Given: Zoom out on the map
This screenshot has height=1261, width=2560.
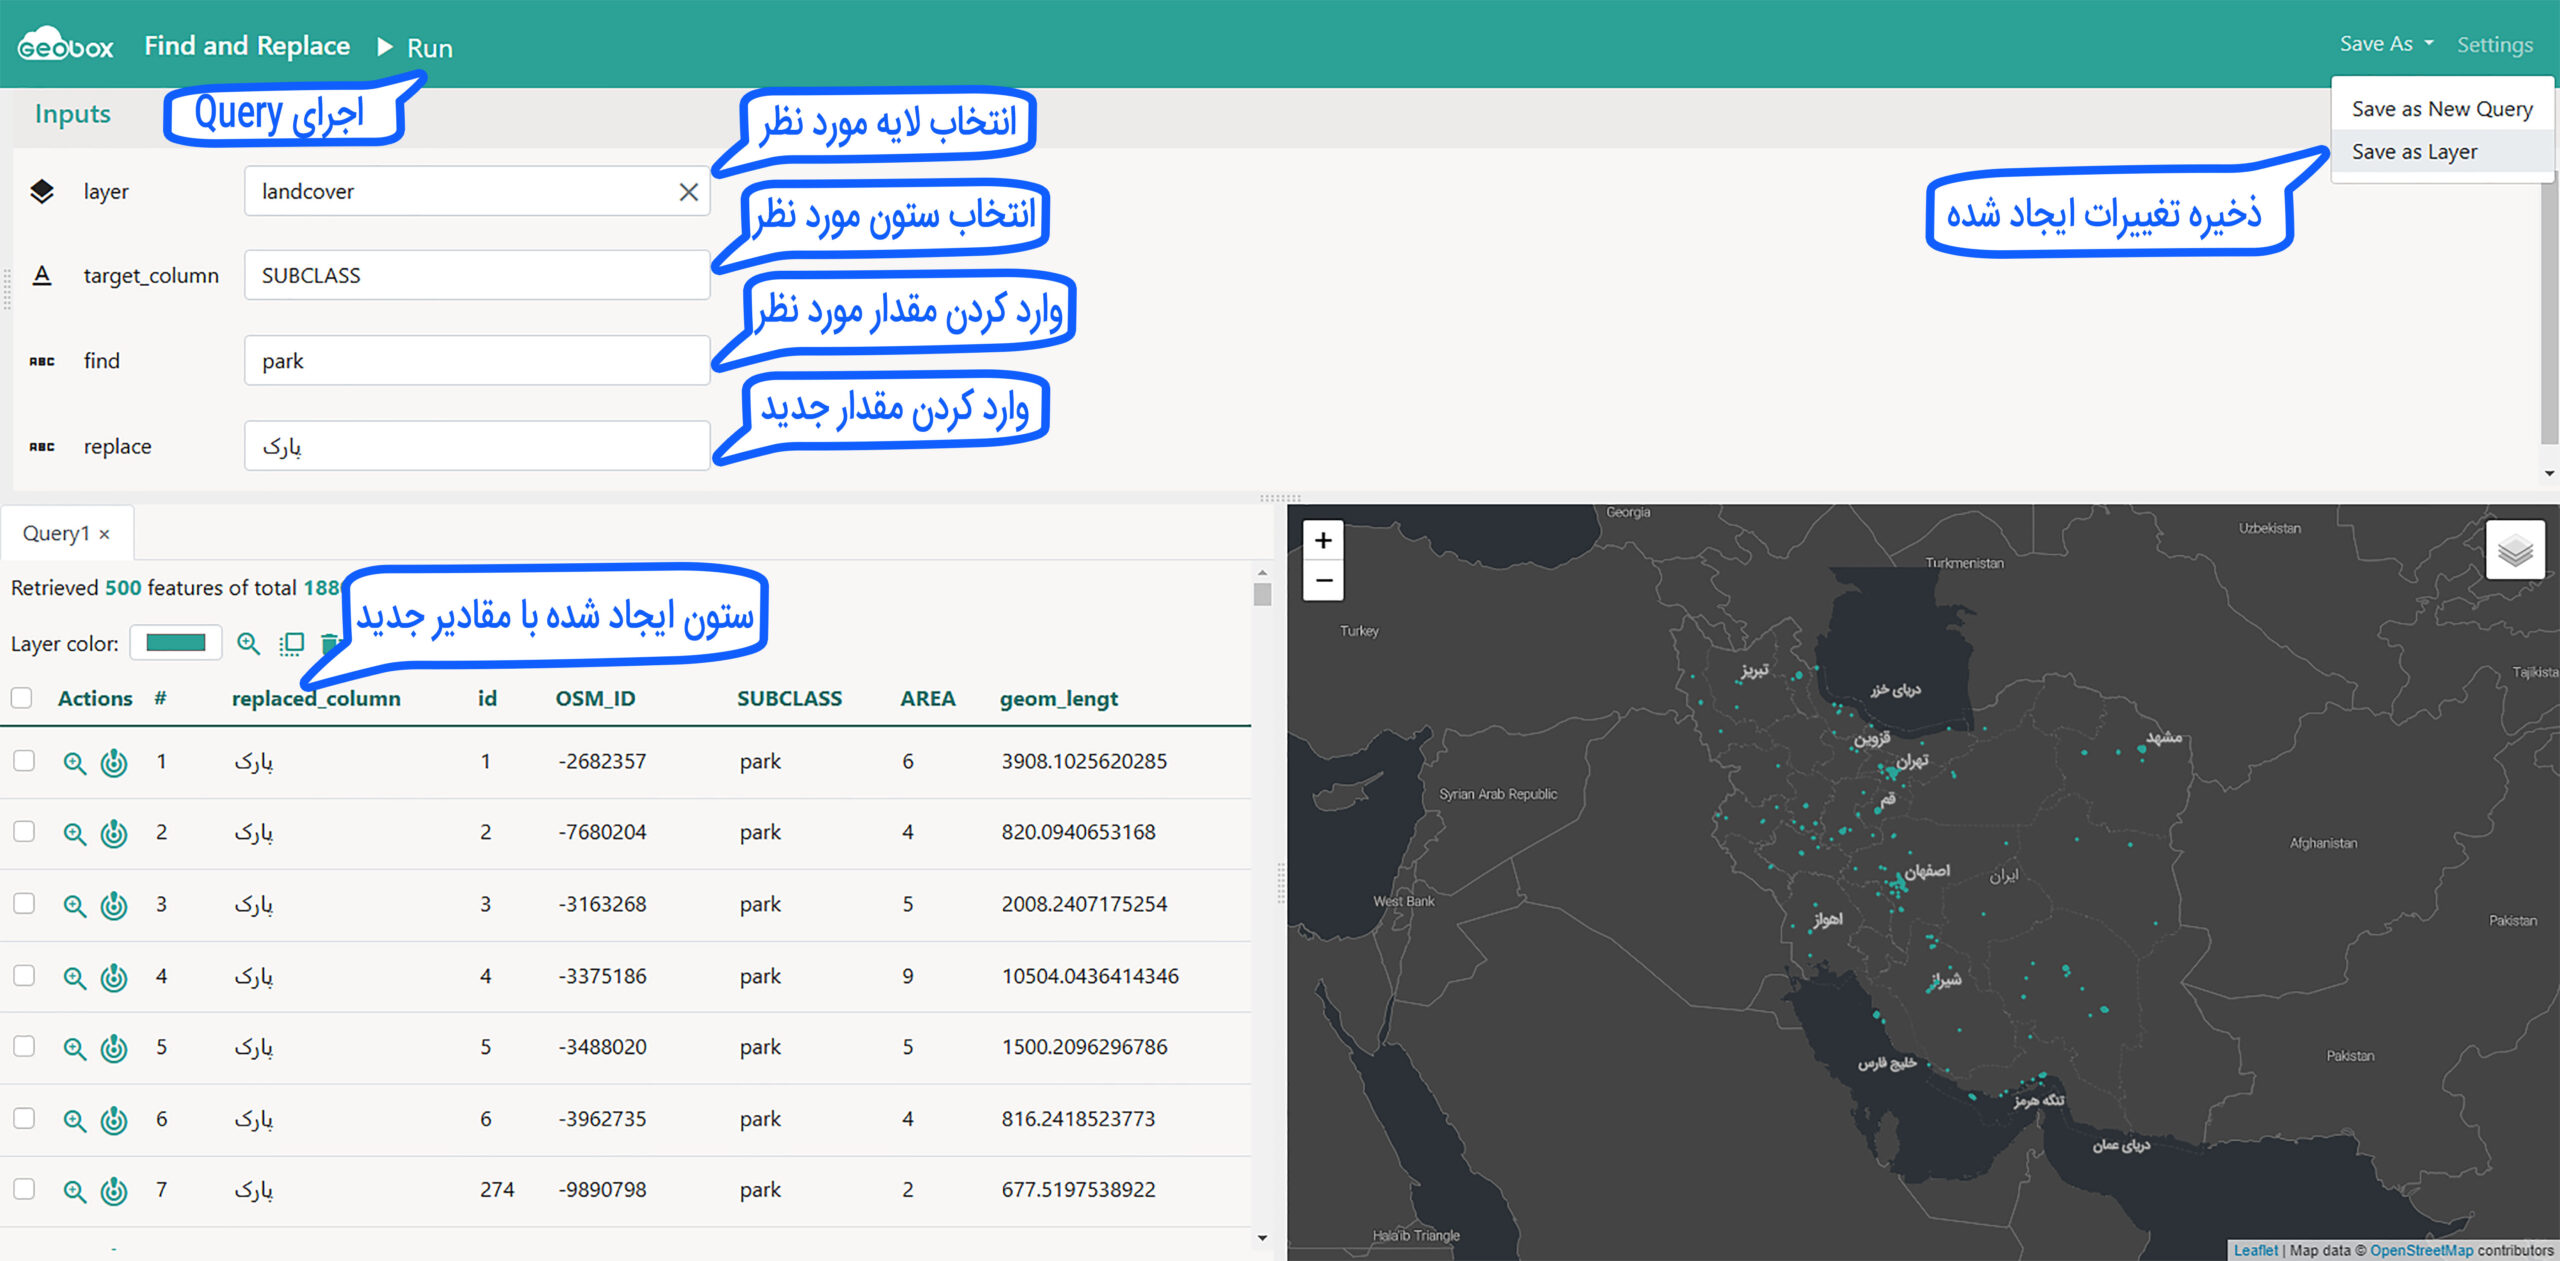Looking at the screenshot, I should (1323, 581).
